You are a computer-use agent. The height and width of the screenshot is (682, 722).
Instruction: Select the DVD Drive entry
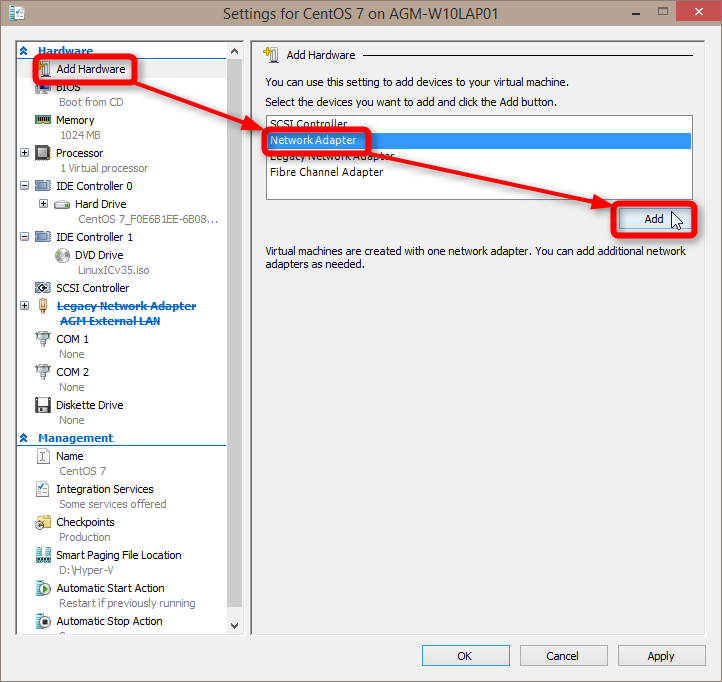(99, 255)
